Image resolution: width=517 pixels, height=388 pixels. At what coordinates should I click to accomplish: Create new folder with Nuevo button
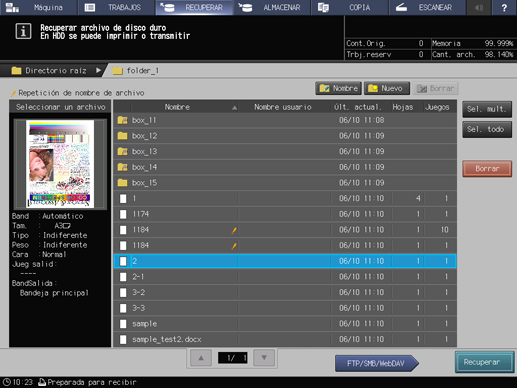point(387,88)
